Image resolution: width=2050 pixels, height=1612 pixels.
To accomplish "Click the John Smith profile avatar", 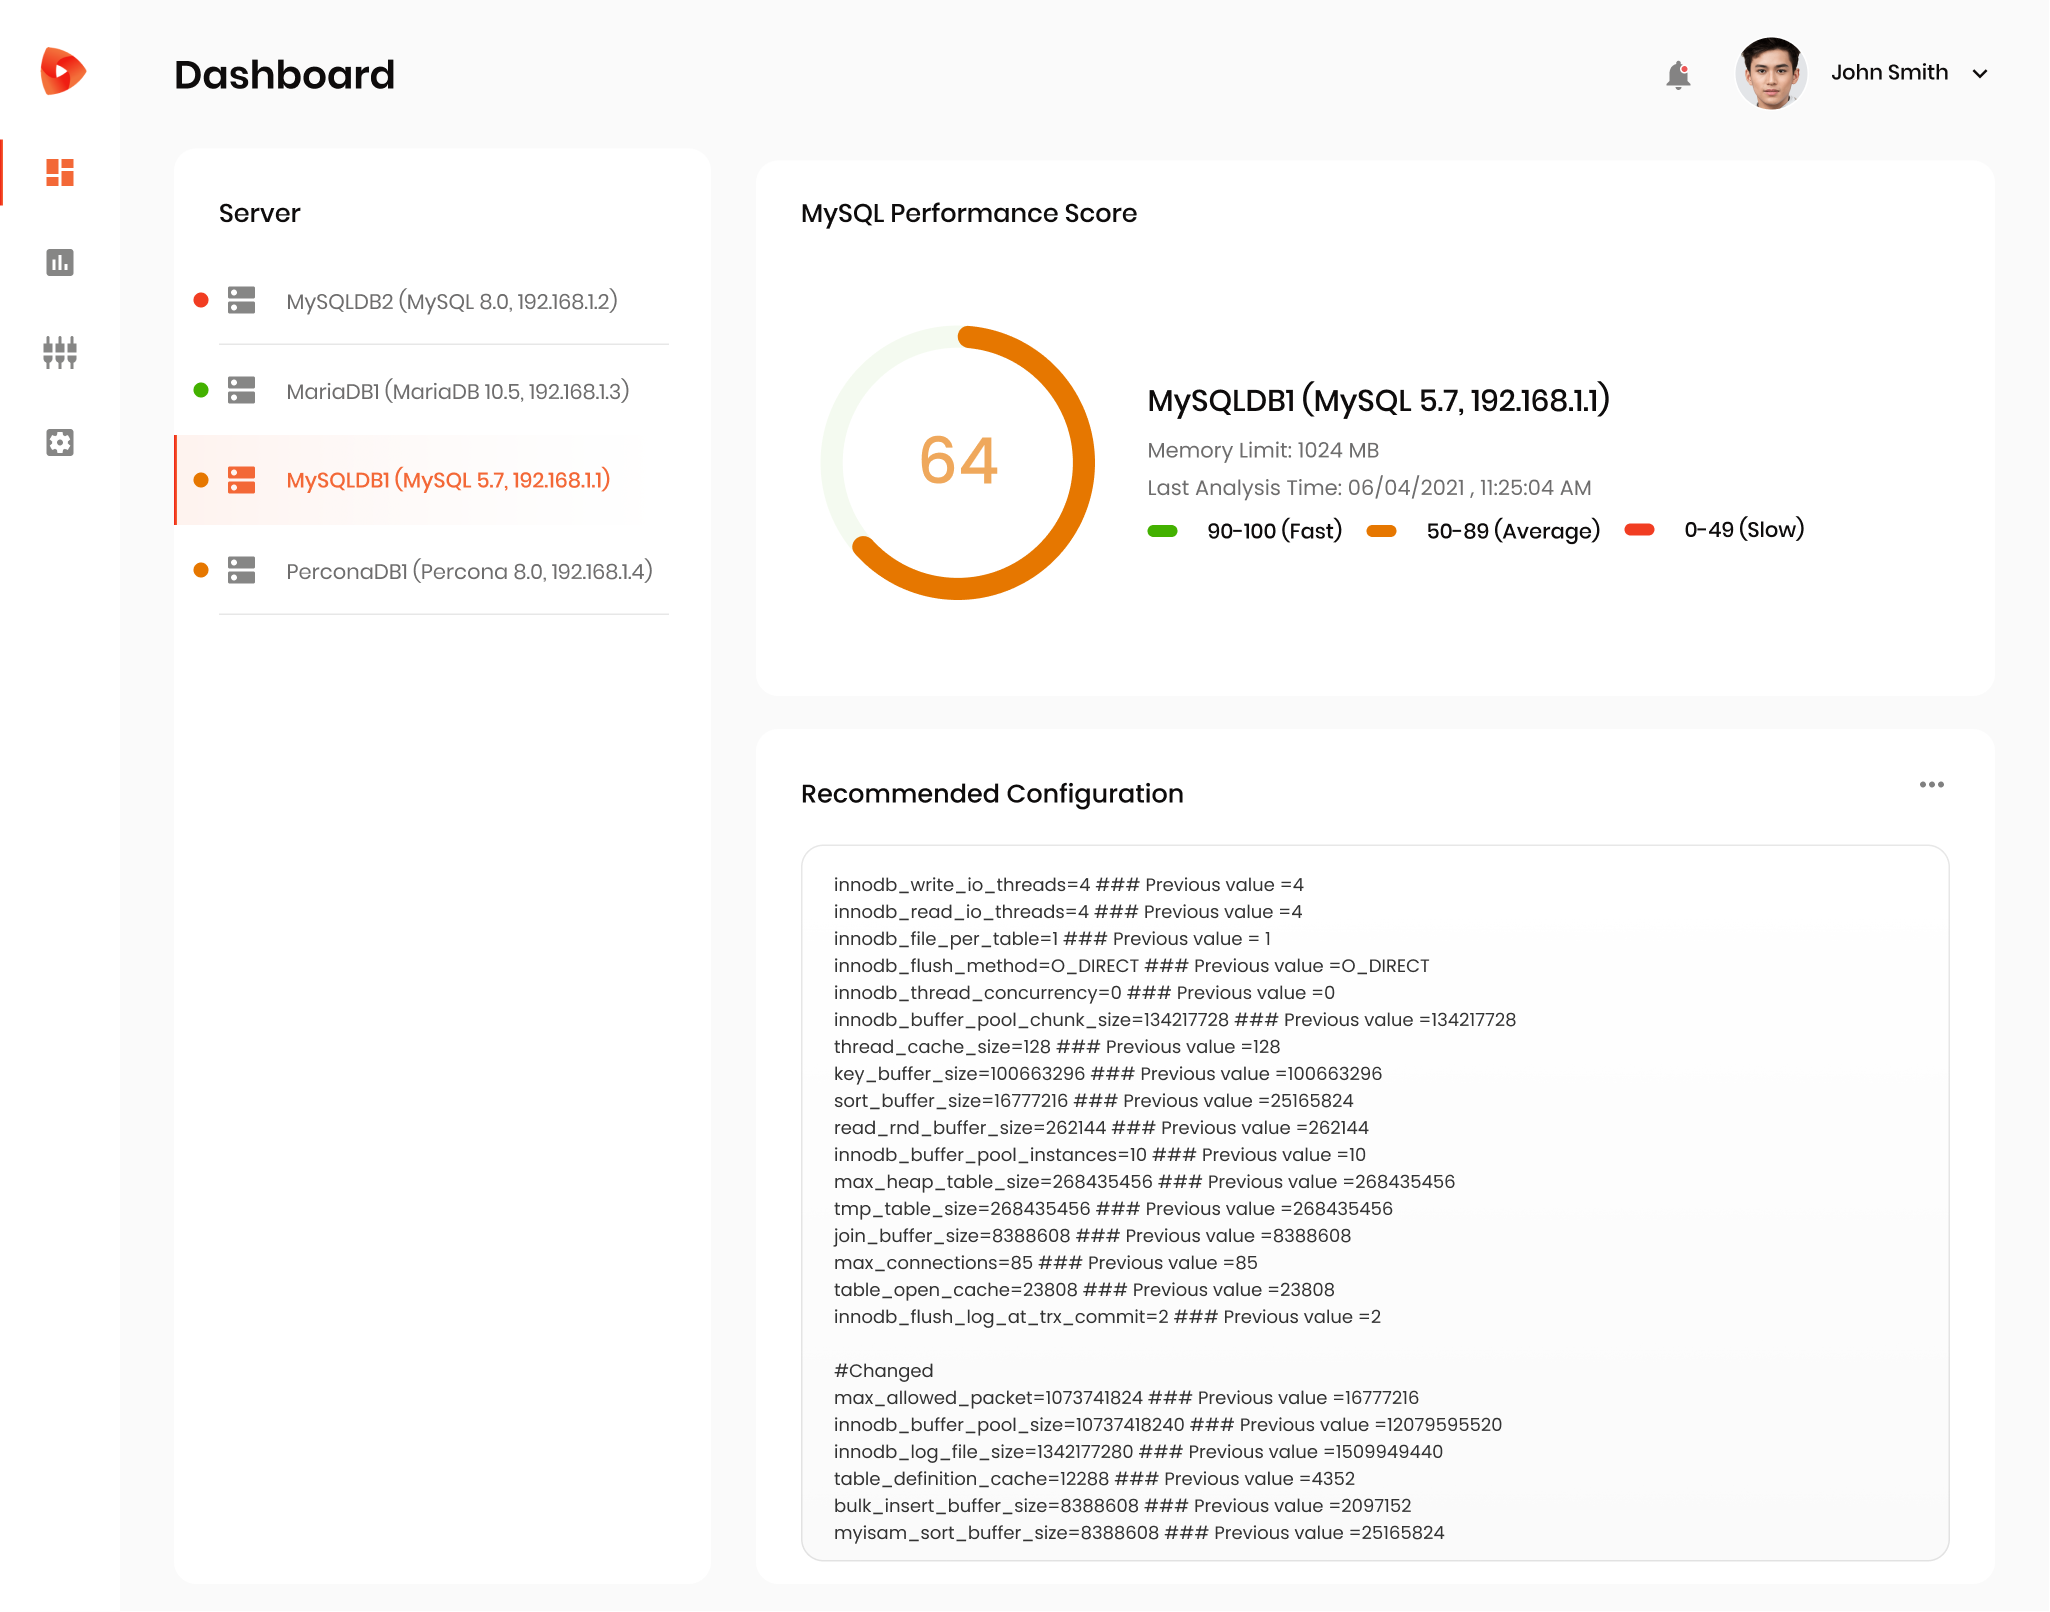I will click(1771, 73).
